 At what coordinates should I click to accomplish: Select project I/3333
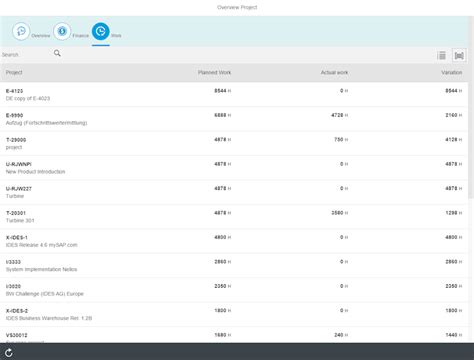234,265
